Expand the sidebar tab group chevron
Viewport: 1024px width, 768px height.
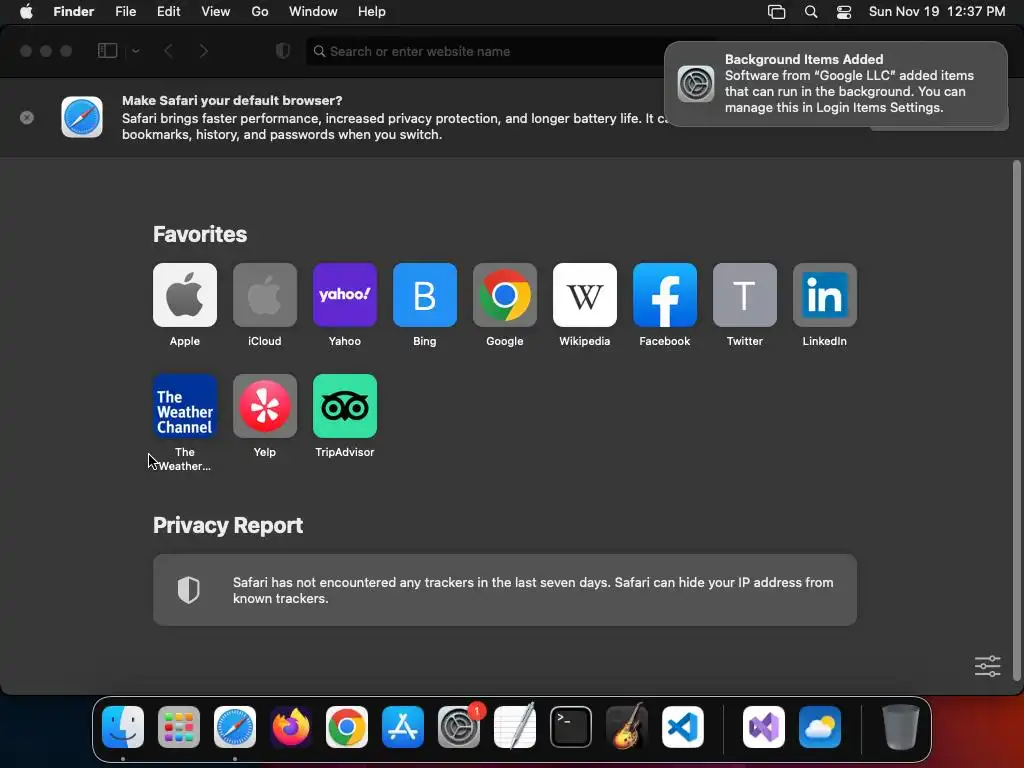[x=136, y=51]
